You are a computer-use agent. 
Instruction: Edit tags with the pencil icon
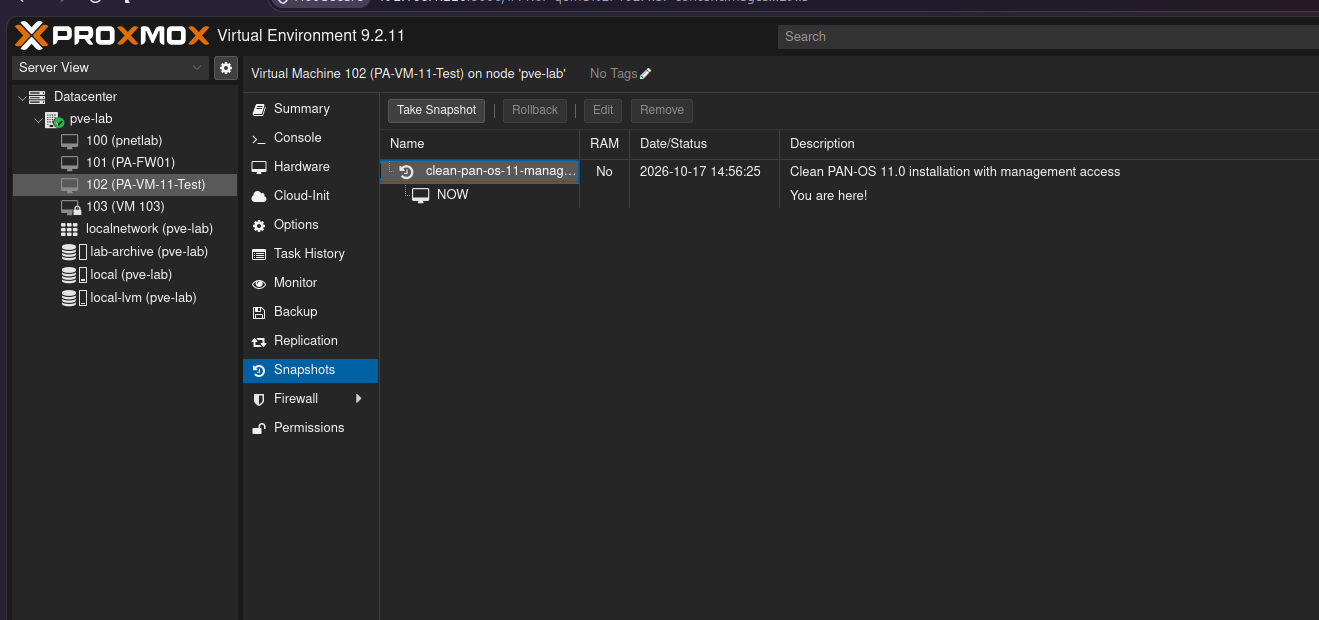[x=646, y=74]
